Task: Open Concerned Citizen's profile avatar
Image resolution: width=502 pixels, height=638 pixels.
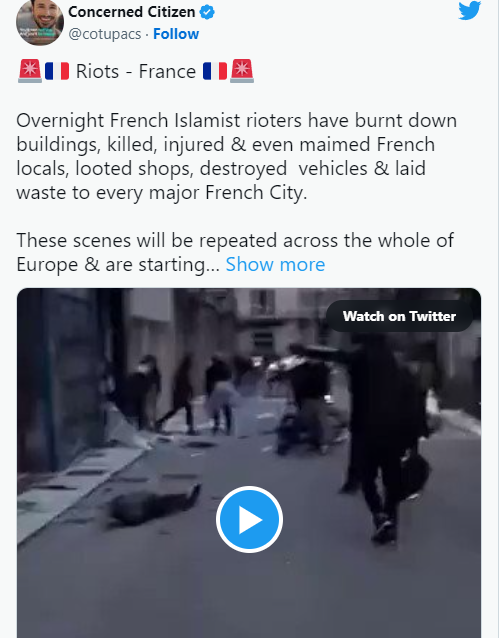Action: [x=40, y=21]
